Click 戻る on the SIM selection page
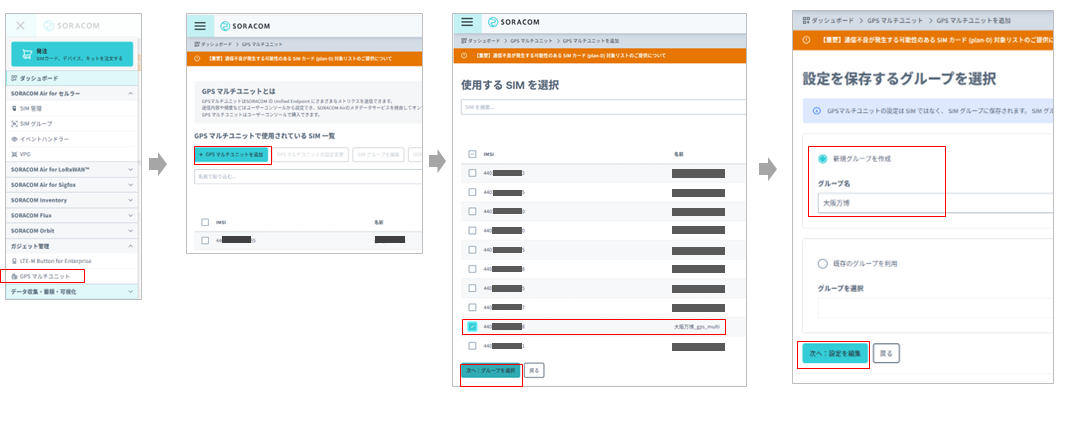 [x=534, y=371]
